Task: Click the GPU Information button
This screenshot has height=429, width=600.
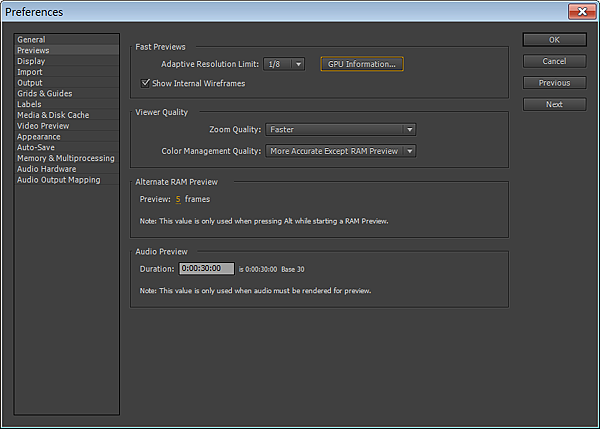Action: [x=362, y=64]
